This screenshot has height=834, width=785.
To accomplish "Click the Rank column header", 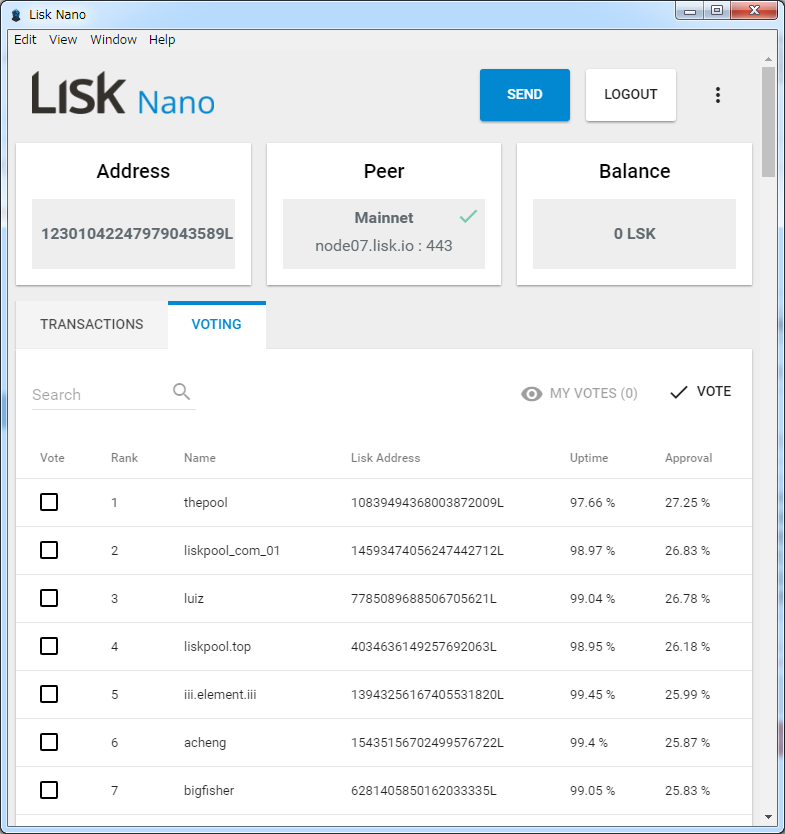I will [x=124, y=458].
